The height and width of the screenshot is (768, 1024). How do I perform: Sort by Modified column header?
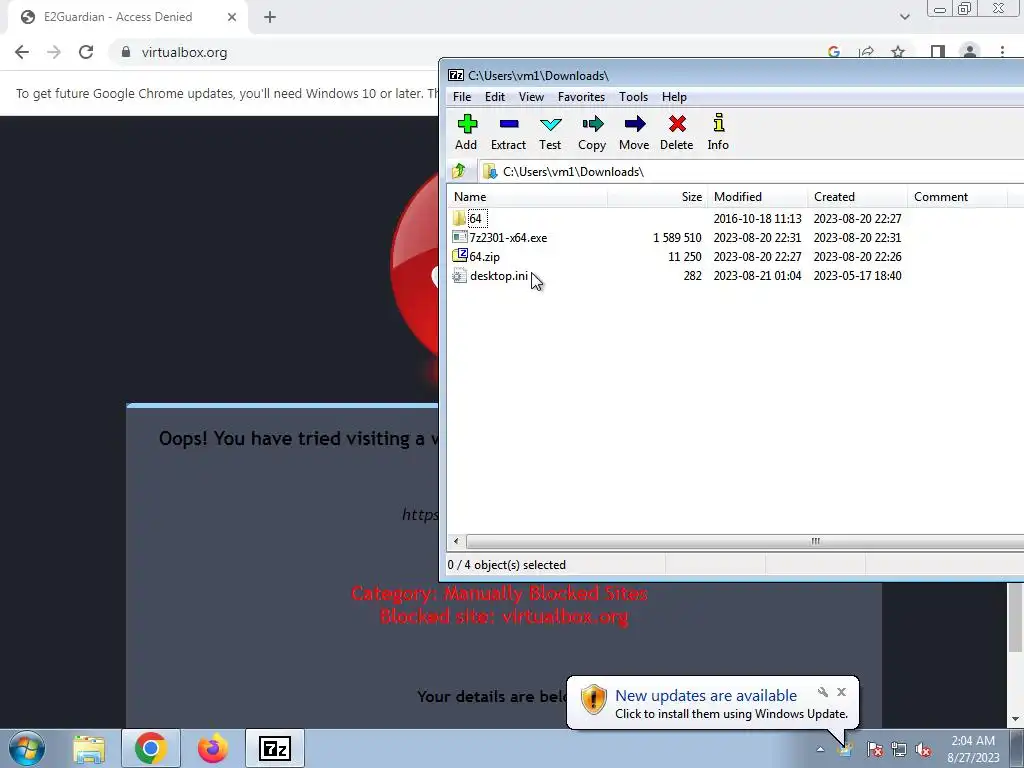pos(758,197)
